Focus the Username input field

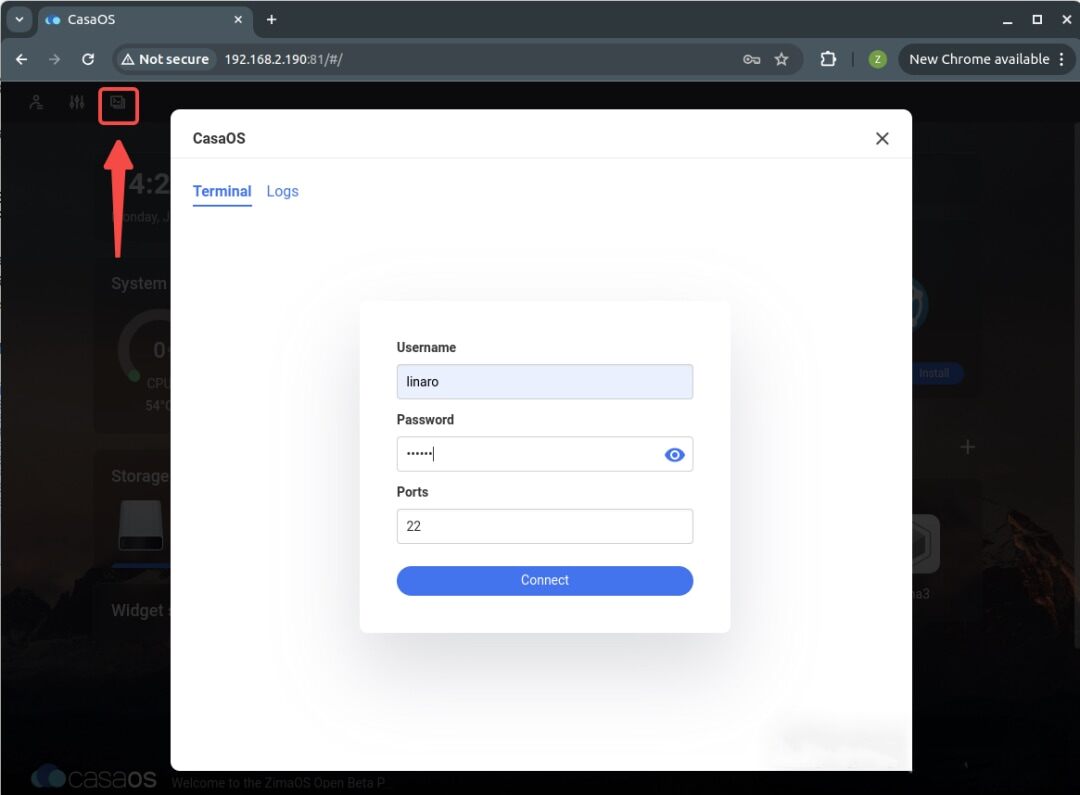click(x=545, y=382)
